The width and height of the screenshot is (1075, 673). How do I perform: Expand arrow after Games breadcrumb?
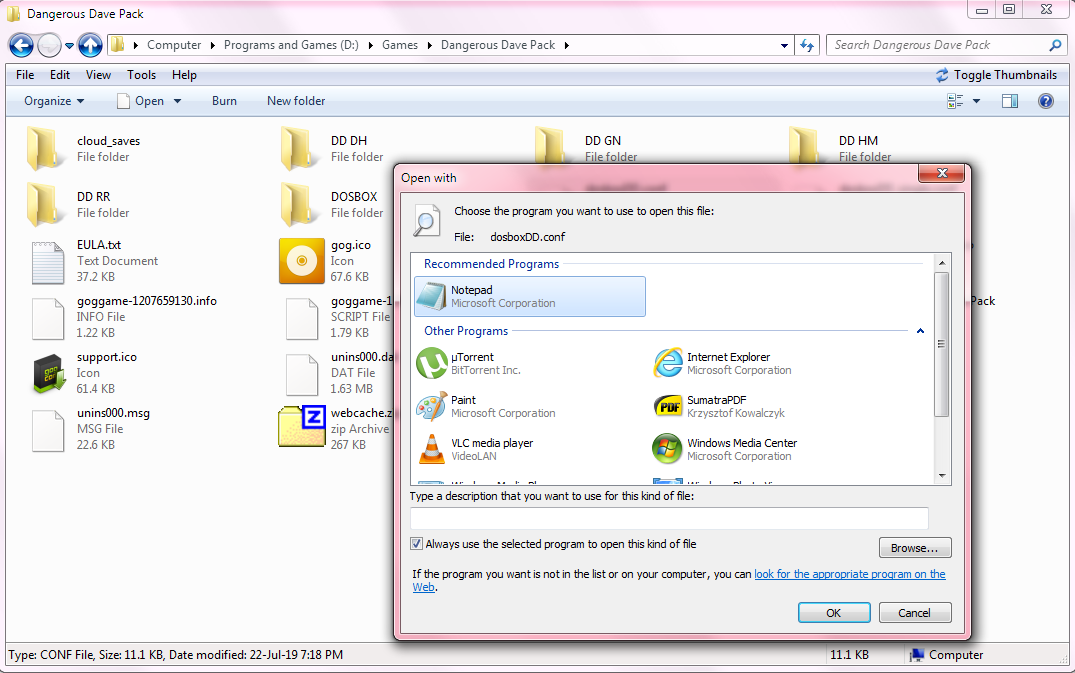click(429, 45)
